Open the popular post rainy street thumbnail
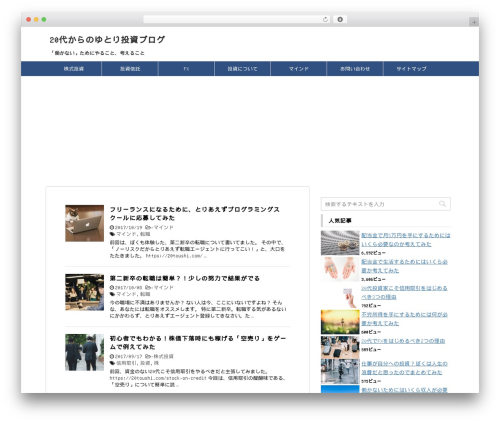Image resolution: width=500 pixels, height=423 pixels. (x=340, y=371)
